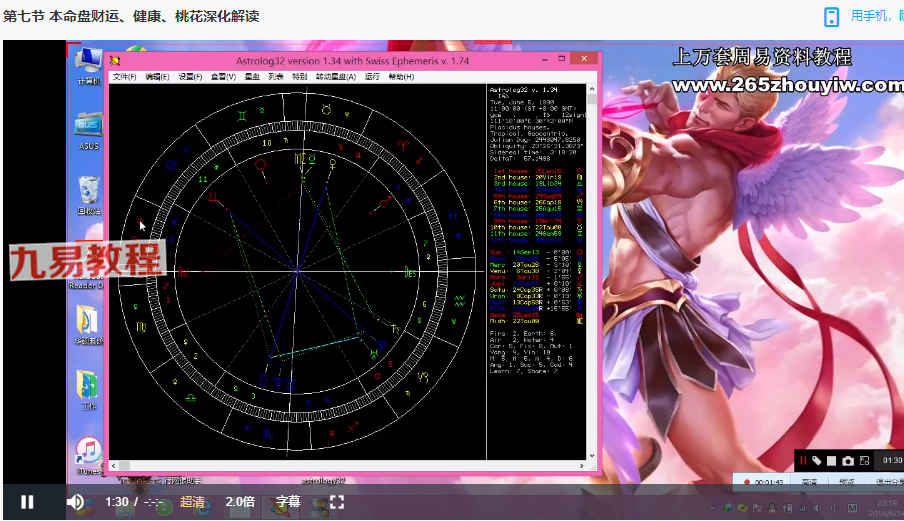Screen dimensions: 904x521
Task: Click the horizontal scrollbar thumb in Astrolog32
Action: click(125, 465)
